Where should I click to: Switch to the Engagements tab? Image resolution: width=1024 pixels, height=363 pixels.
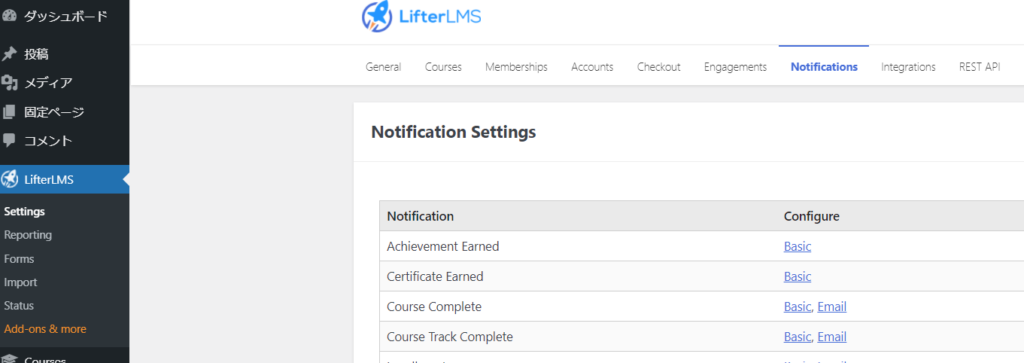tap(735, 67)
